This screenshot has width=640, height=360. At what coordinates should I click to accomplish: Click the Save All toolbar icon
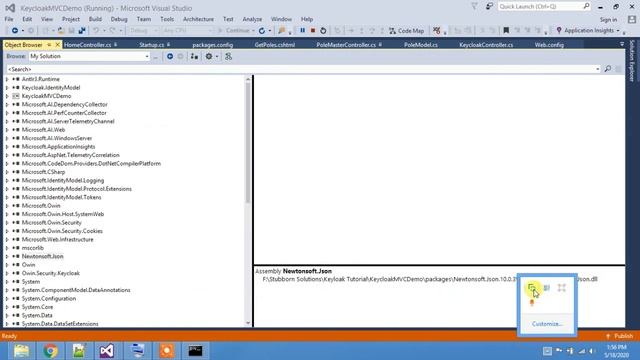pos(82,31)
